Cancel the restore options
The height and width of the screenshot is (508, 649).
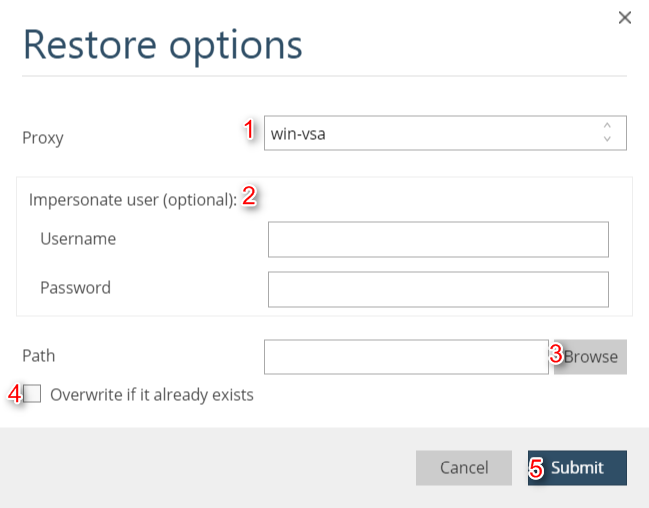(x=464, y=467)
